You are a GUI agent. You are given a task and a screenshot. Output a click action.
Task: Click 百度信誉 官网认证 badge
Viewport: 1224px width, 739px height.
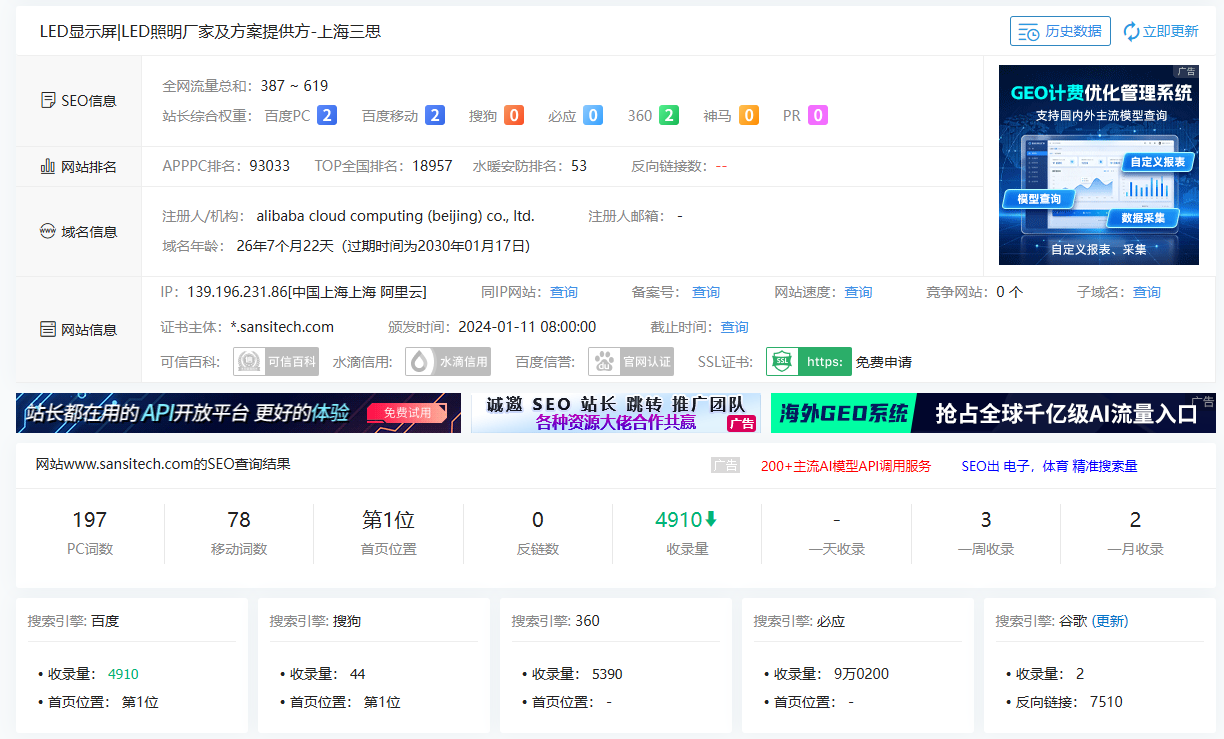click(631, 361)
